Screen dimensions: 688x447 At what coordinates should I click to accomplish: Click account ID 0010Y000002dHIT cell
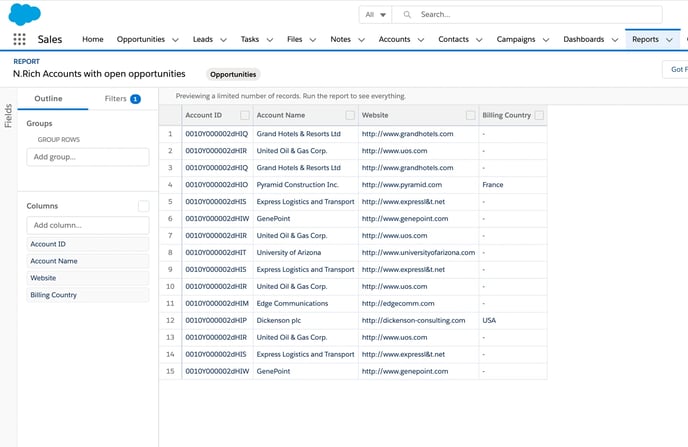coord(215,253)
